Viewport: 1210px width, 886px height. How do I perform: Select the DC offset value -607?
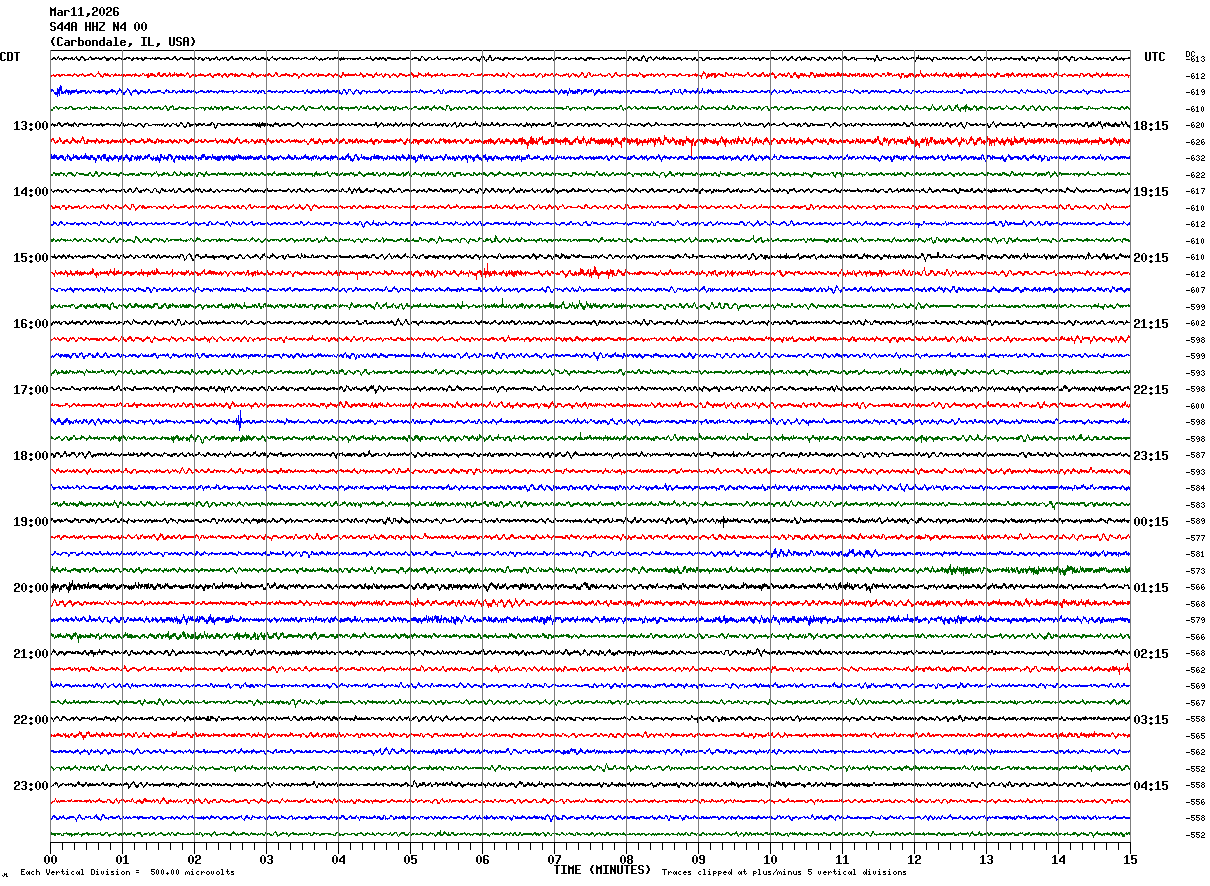[x=1195, y=291]
